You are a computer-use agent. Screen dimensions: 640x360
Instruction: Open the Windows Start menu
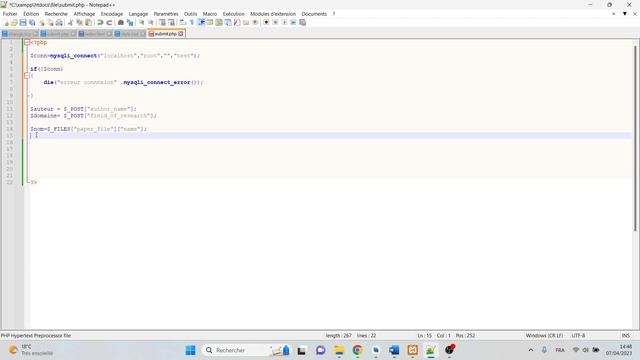190,350
